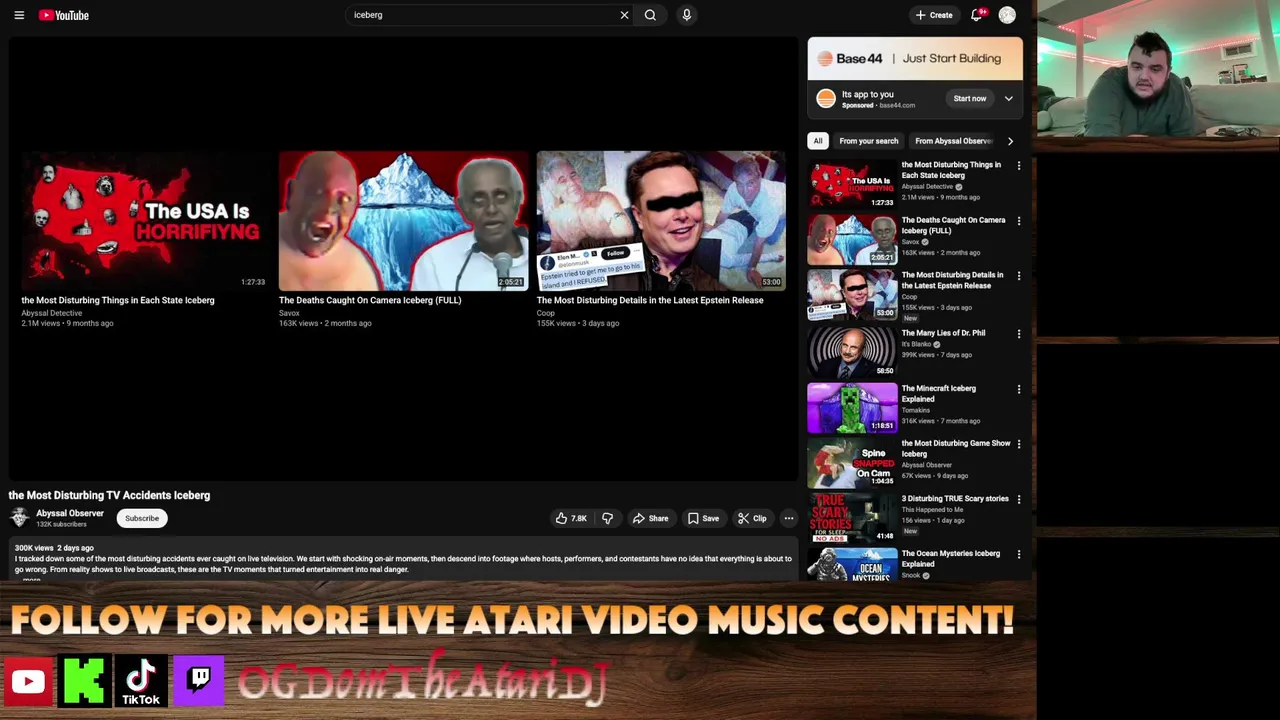This screenshot has width=1280, height=720.
Task: Open endscreen Epstein Release video thumbnail
Action: point(660,220)
